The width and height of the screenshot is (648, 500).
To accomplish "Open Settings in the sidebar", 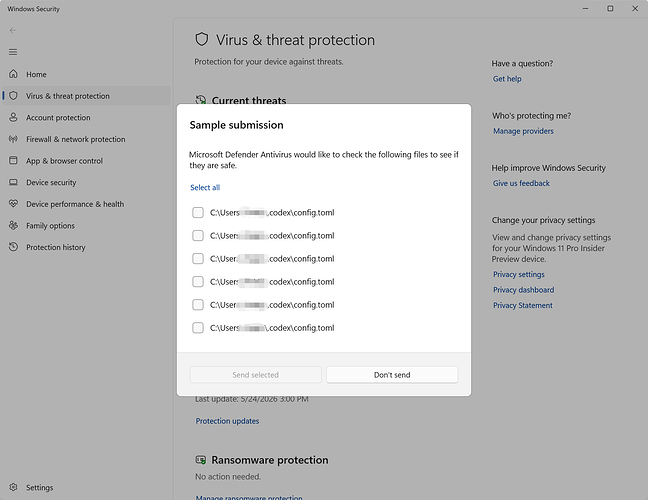I will pyautogui.click(x=86, y=488).
